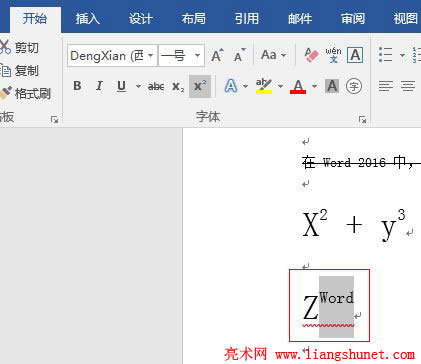Toggle italic formatting
Viewport: 421px width, 364px height.
tap(99, 86)
